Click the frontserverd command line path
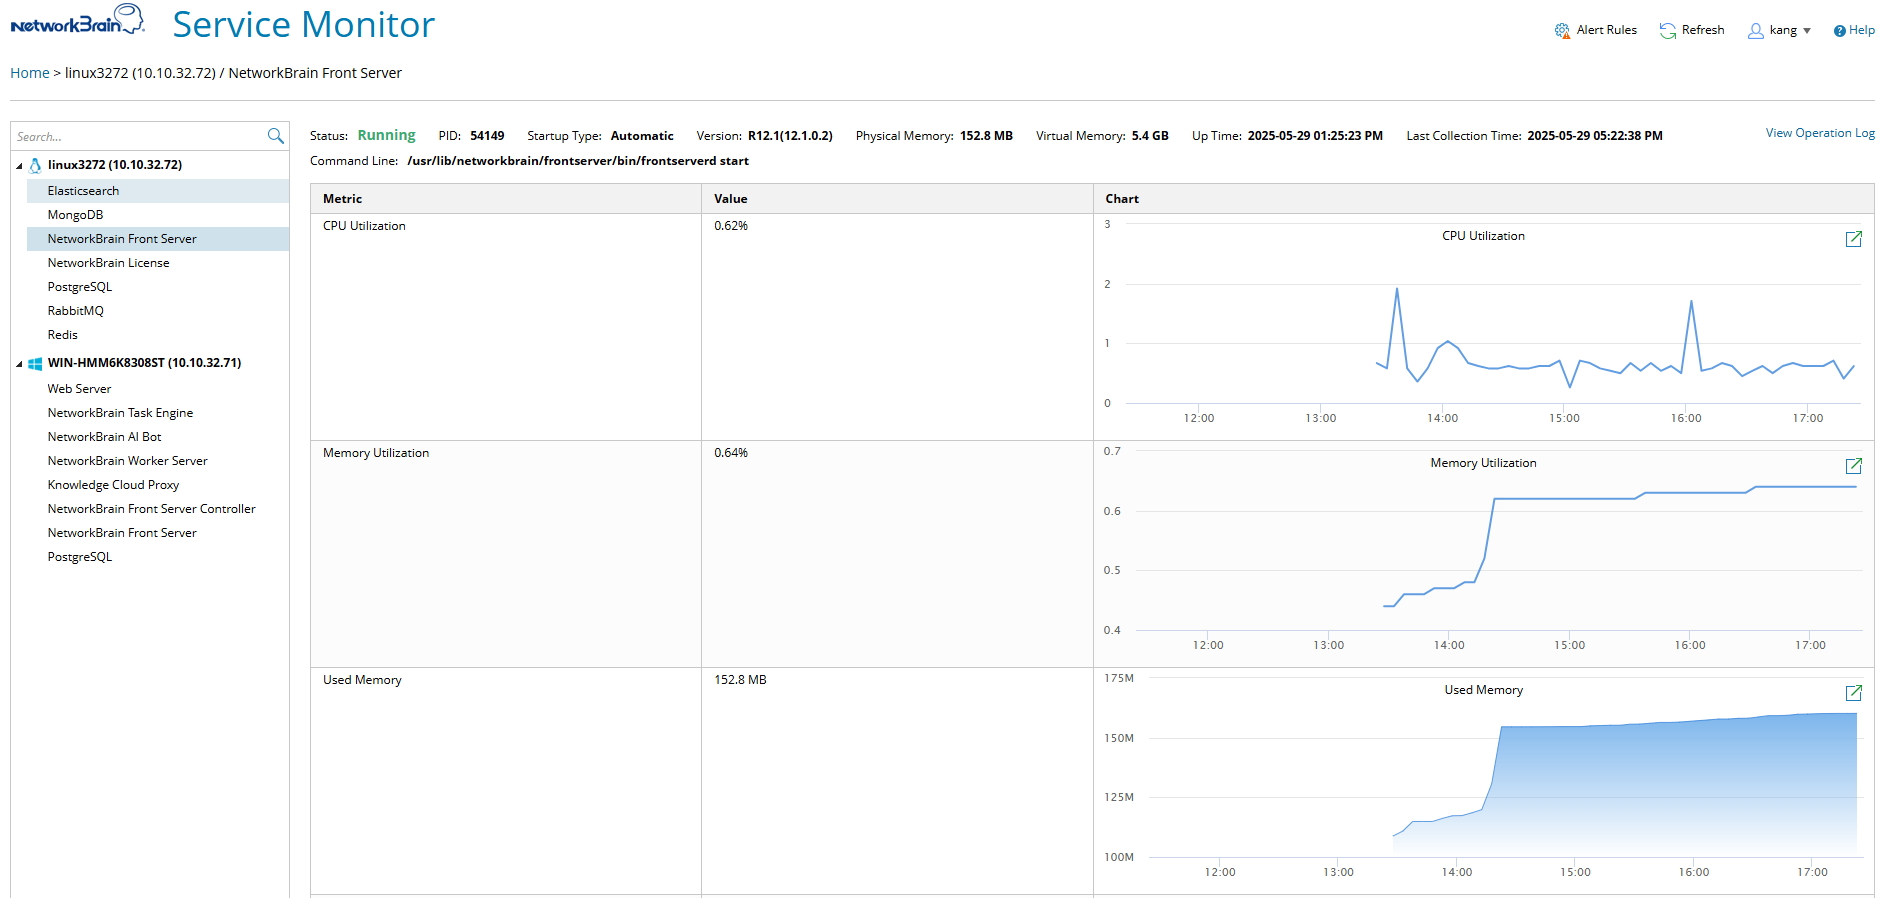The image size is (1880, 898). tap(578, 161)
